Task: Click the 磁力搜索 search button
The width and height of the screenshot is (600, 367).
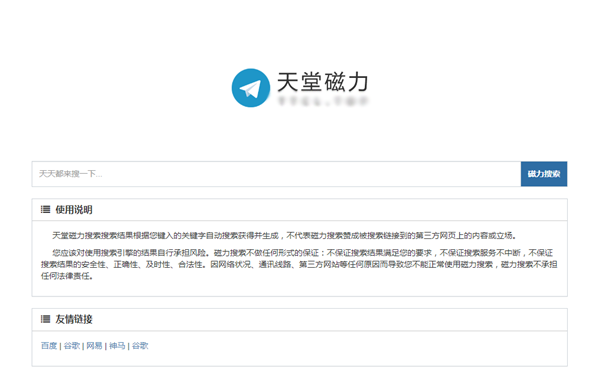Action: [544, 174]
